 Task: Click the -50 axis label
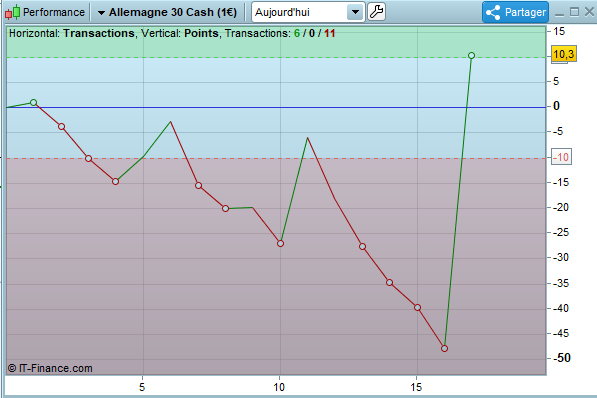[561, 358]
